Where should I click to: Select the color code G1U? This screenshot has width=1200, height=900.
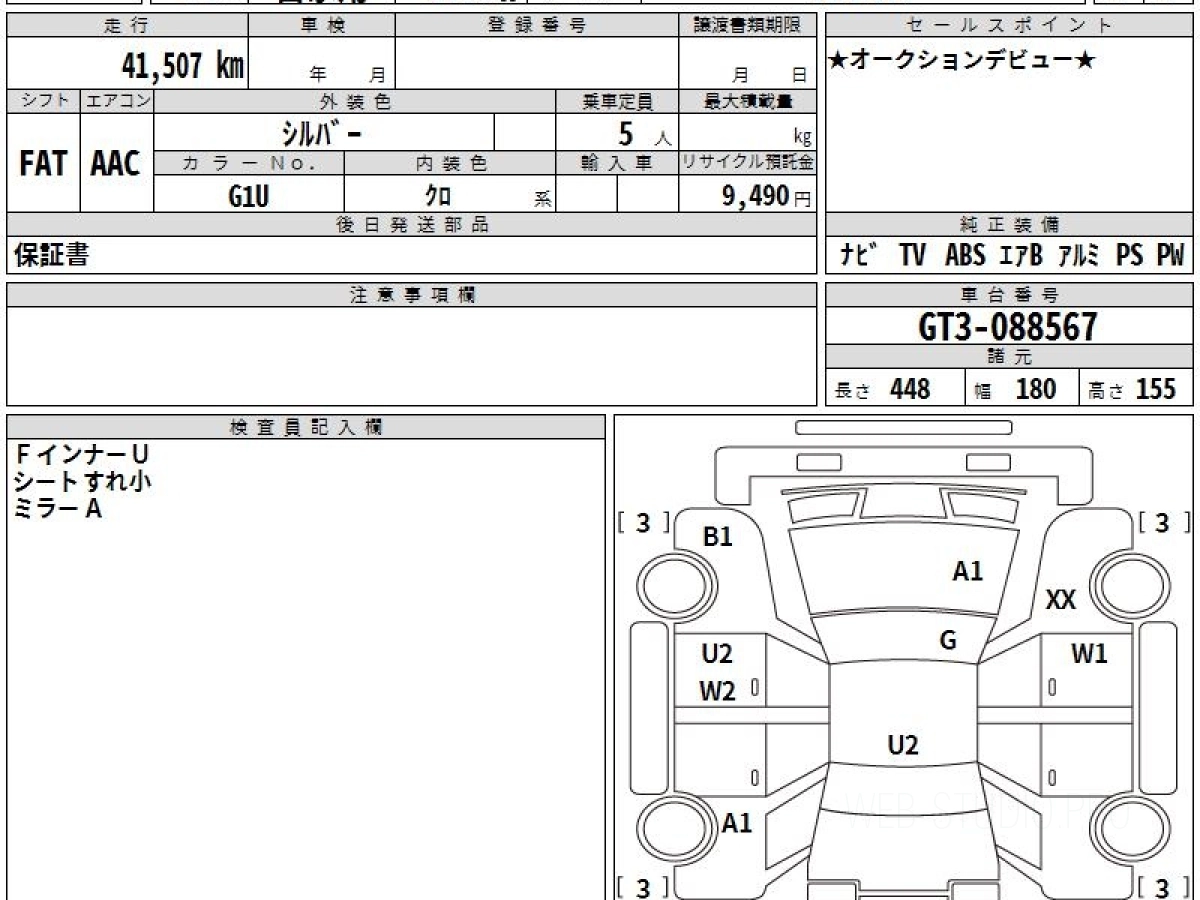(249, 196)
